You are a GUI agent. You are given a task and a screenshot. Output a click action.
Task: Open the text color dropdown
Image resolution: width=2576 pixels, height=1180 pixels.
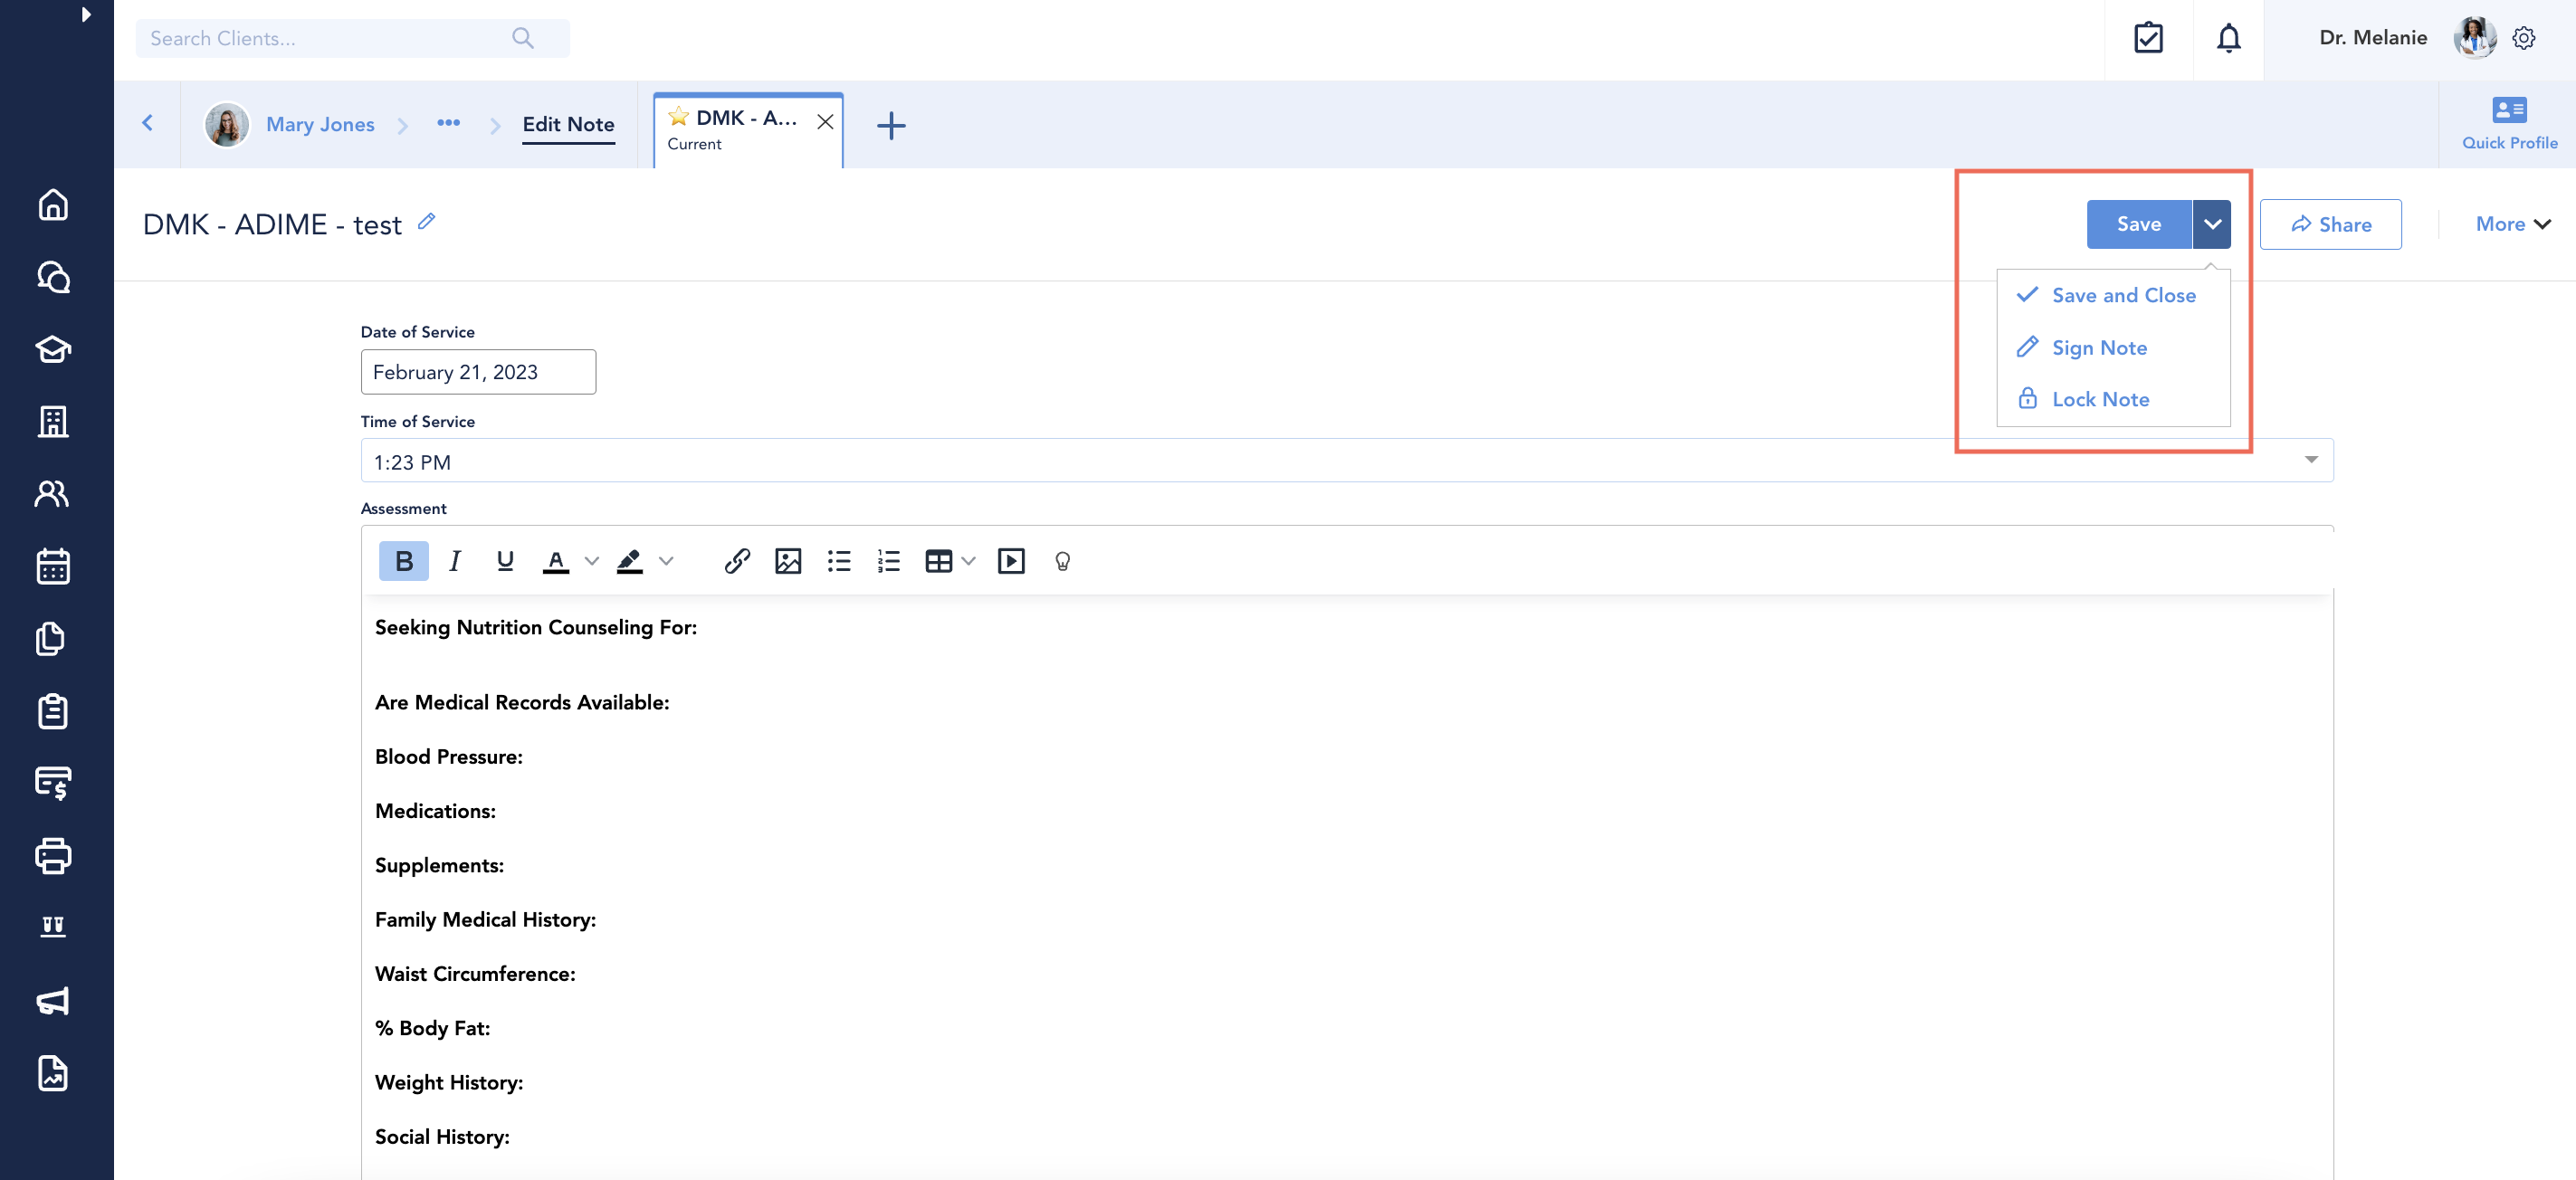(x=592, y=561)
